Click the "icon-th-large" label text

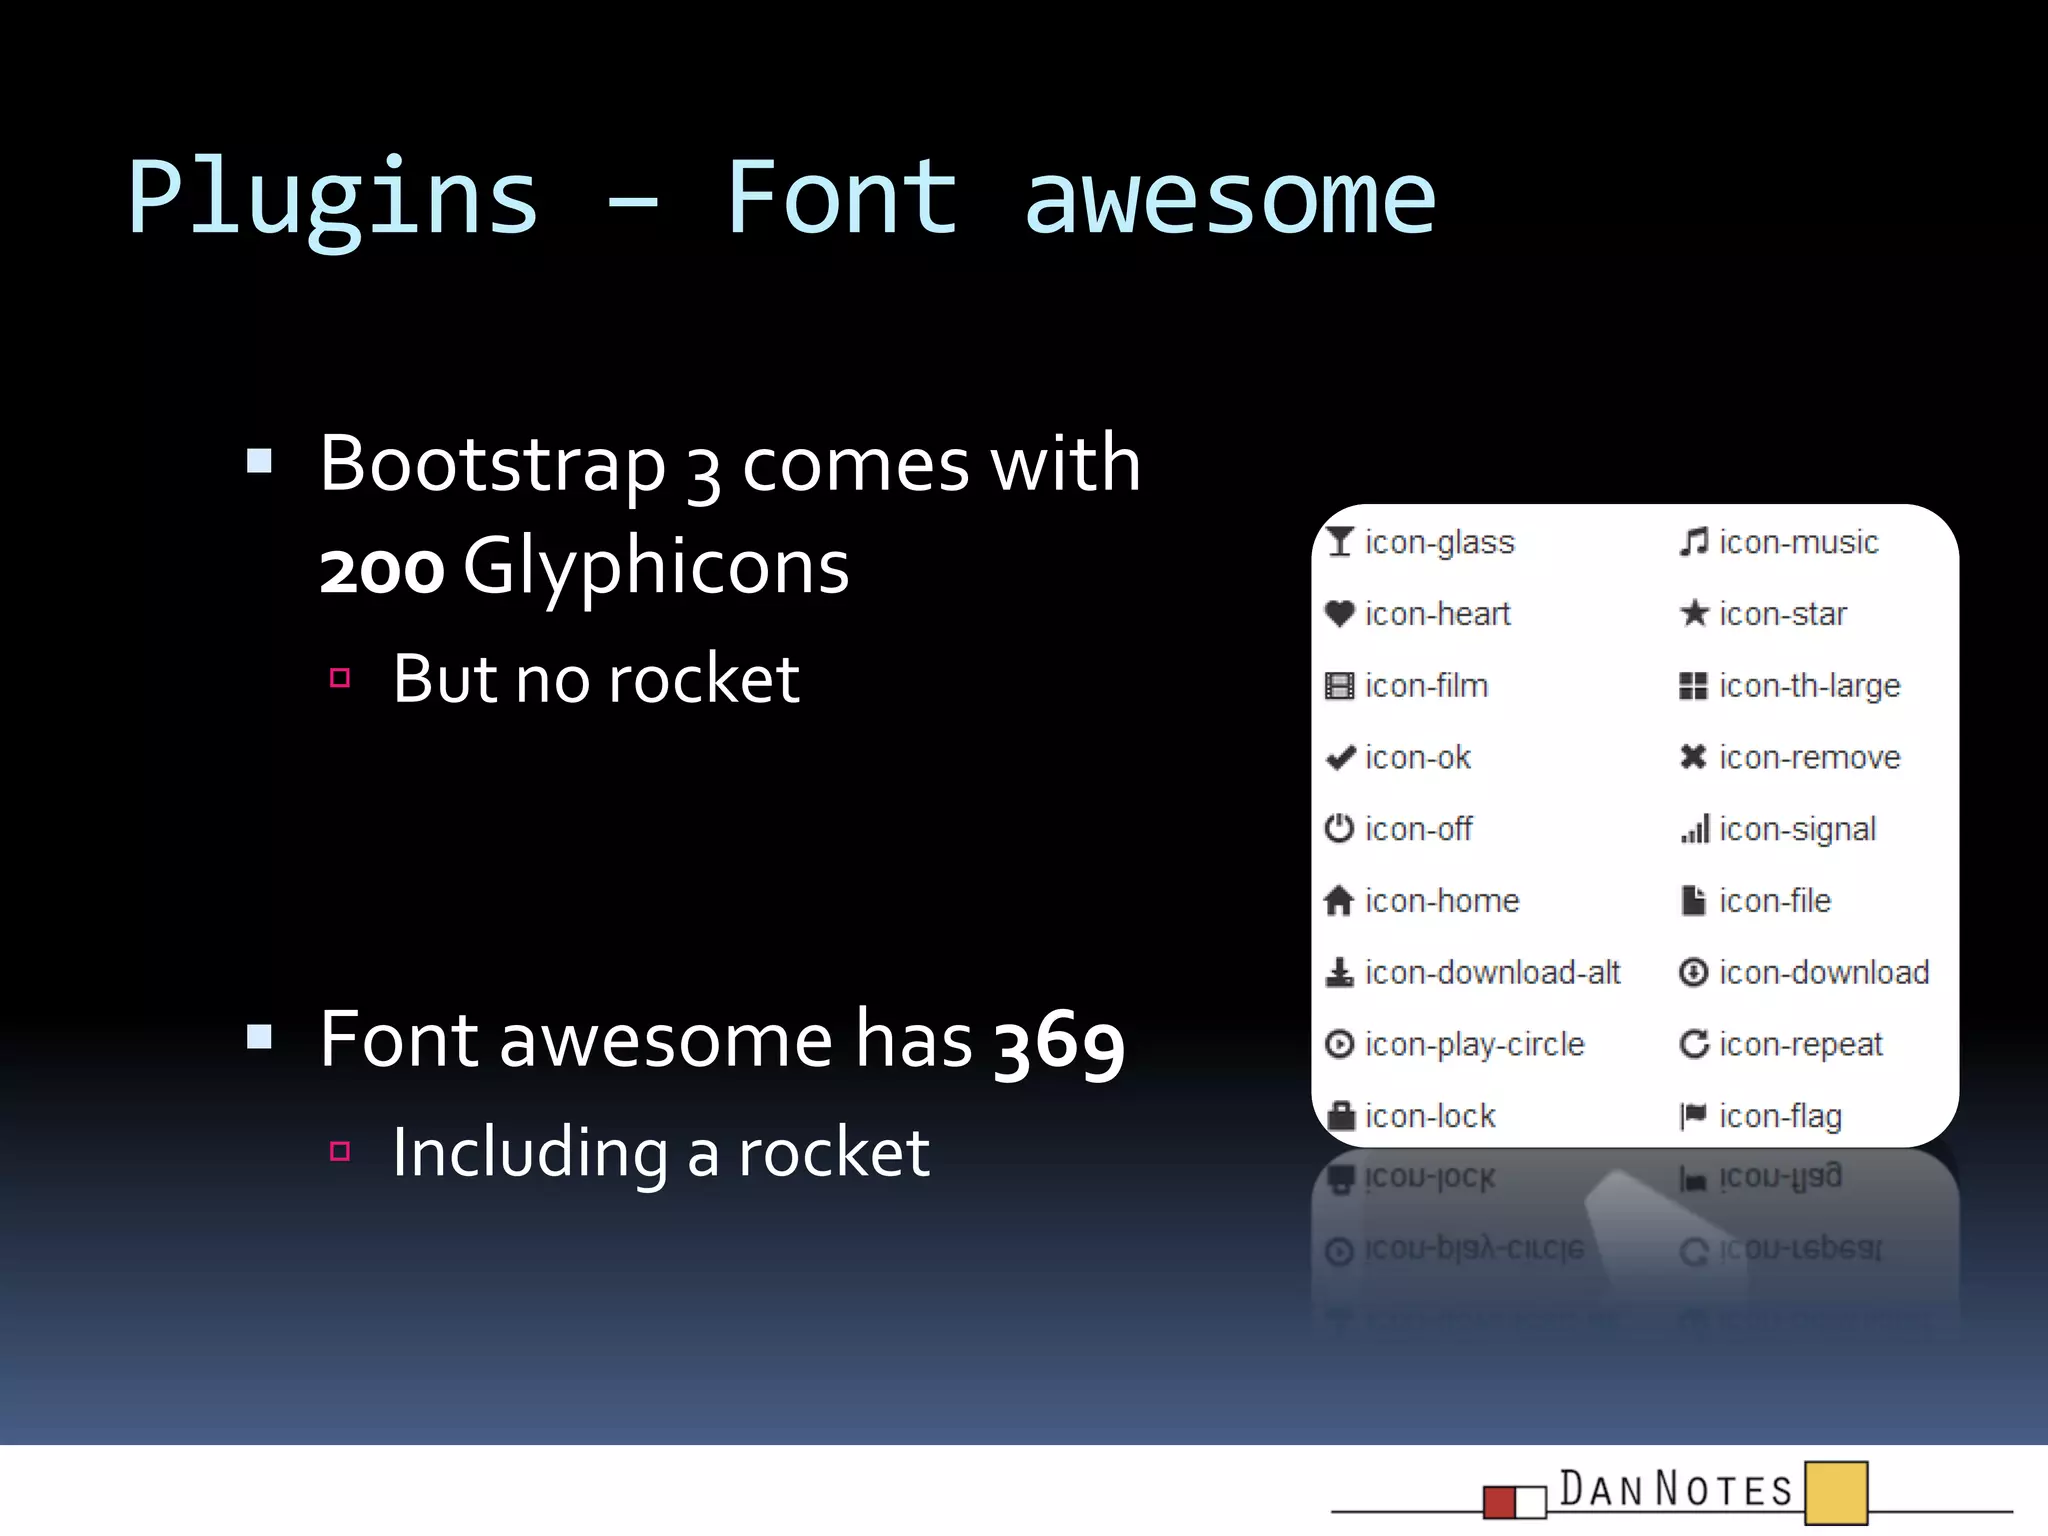(1810, 687)
